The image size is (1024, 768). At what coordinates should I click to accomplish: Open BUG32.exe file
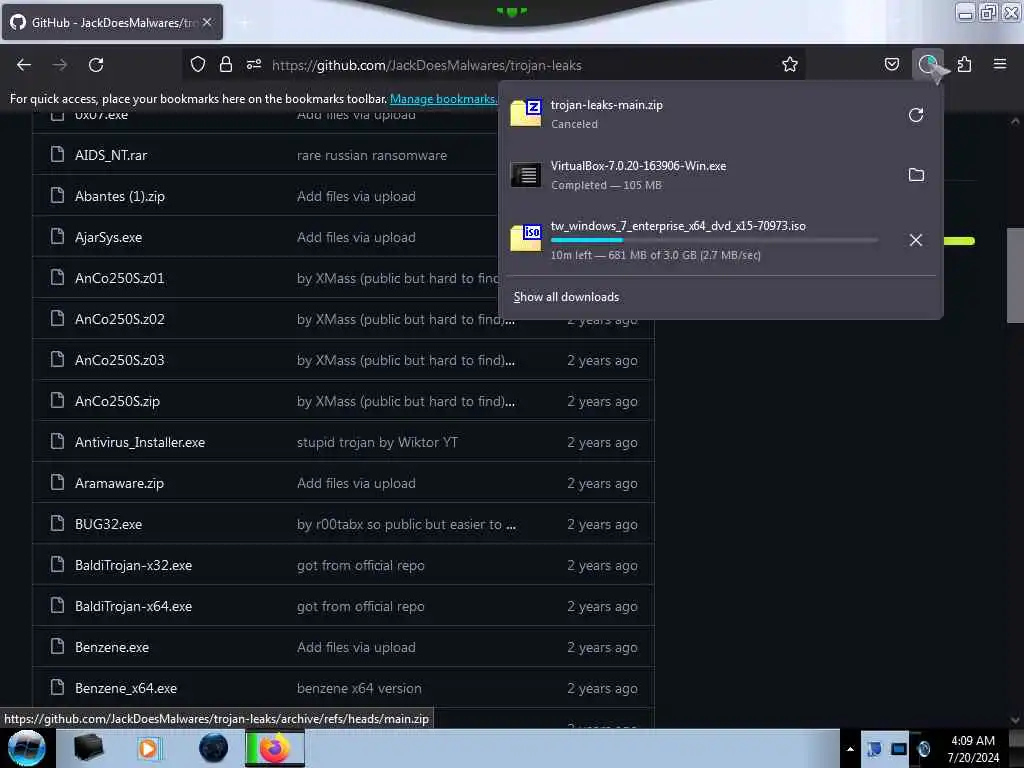point(108,524)
